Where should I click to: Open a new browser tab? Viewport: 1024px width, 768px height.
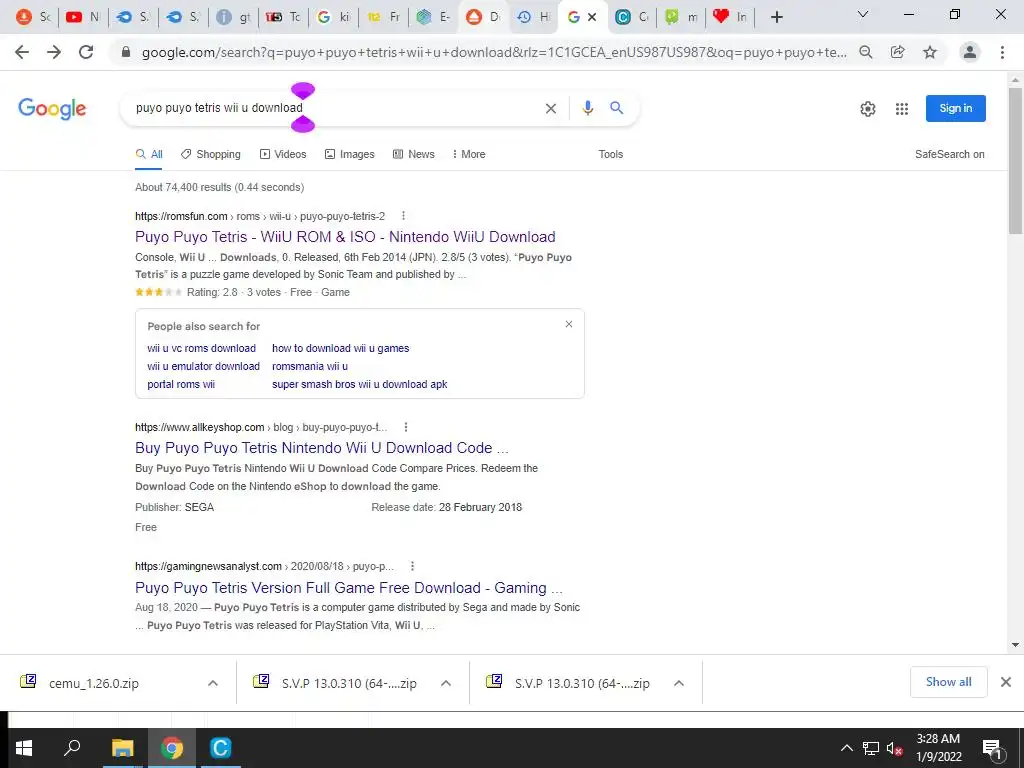pos(776,17)
